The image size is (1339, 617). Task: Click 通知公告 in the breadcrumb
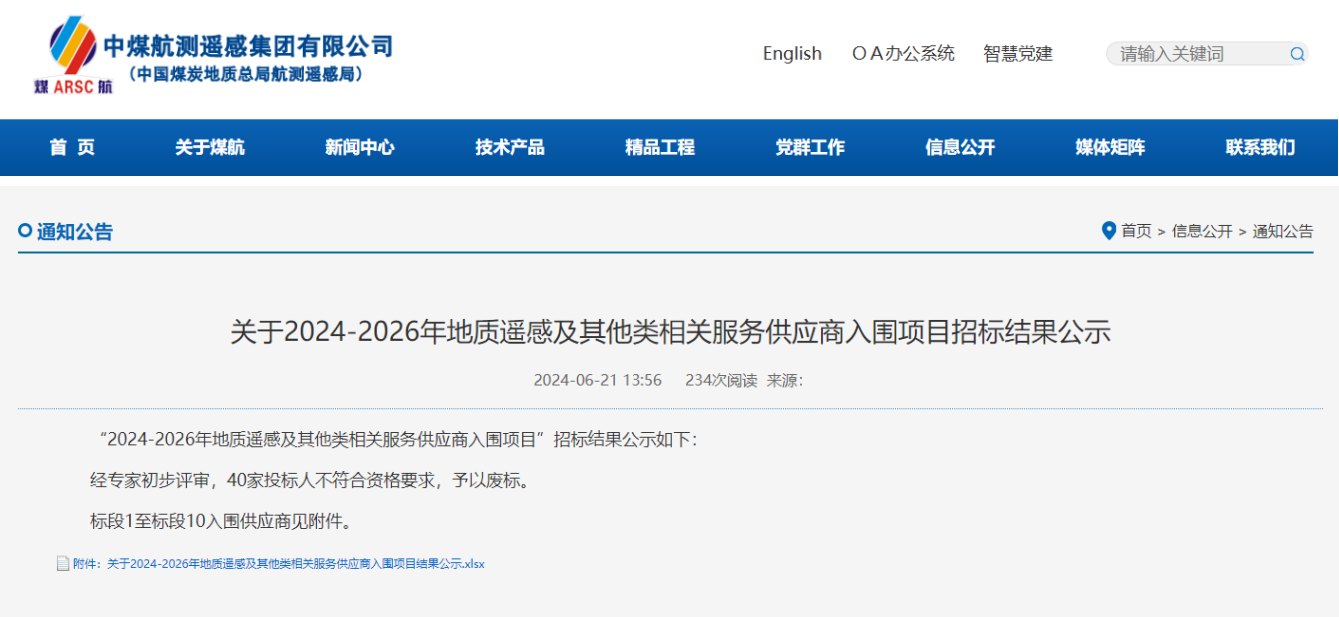pos(1283,231)
